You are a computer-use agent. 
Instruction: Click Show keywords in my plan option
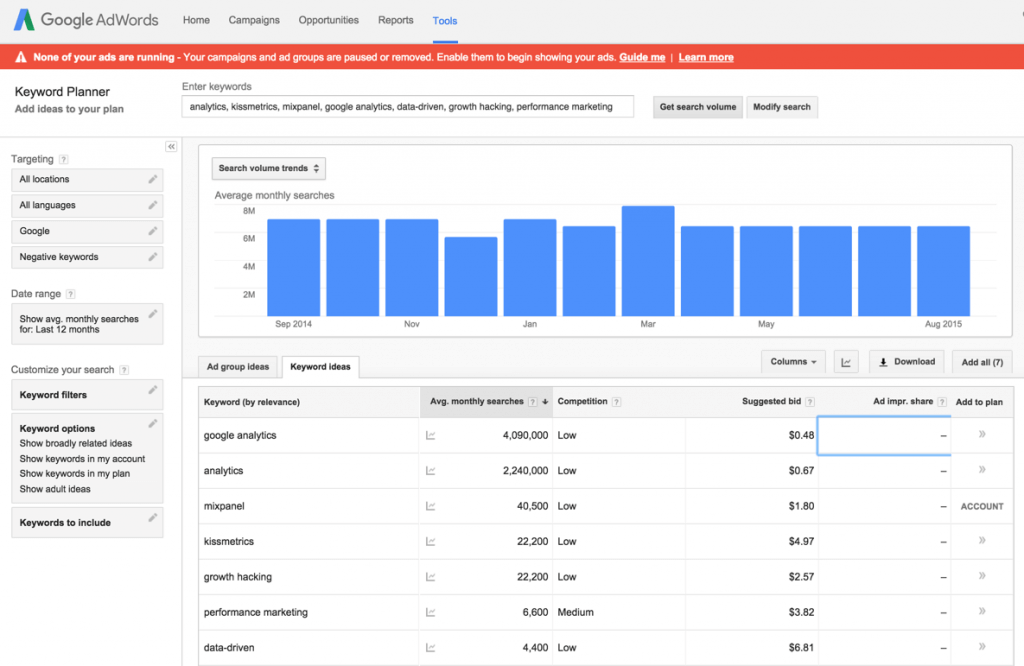coord(74,474)
